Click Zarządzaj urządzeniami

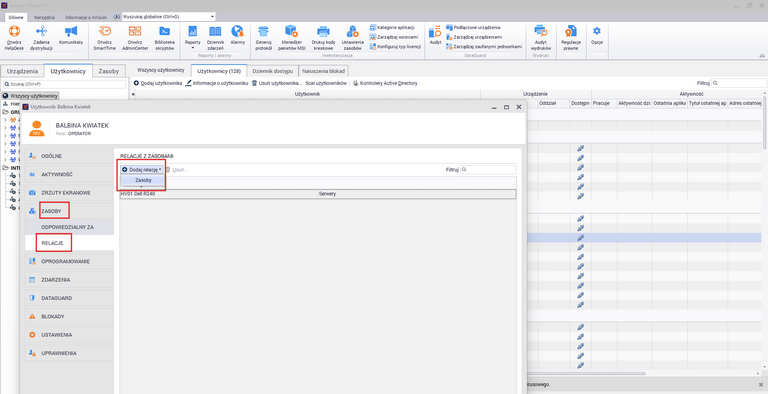click(474, 37)
